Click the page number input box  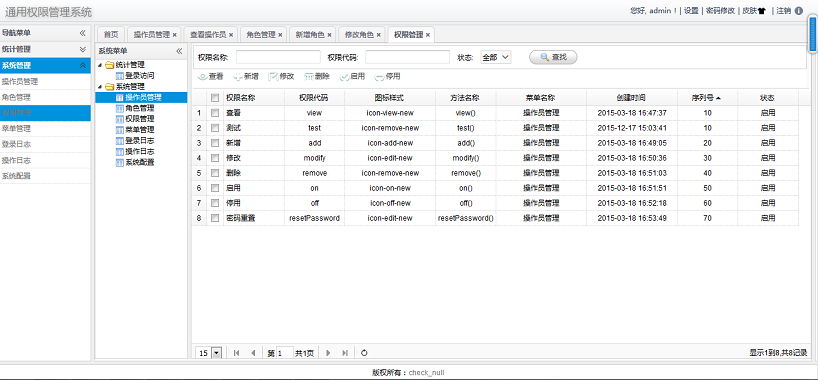click(284, 353)
